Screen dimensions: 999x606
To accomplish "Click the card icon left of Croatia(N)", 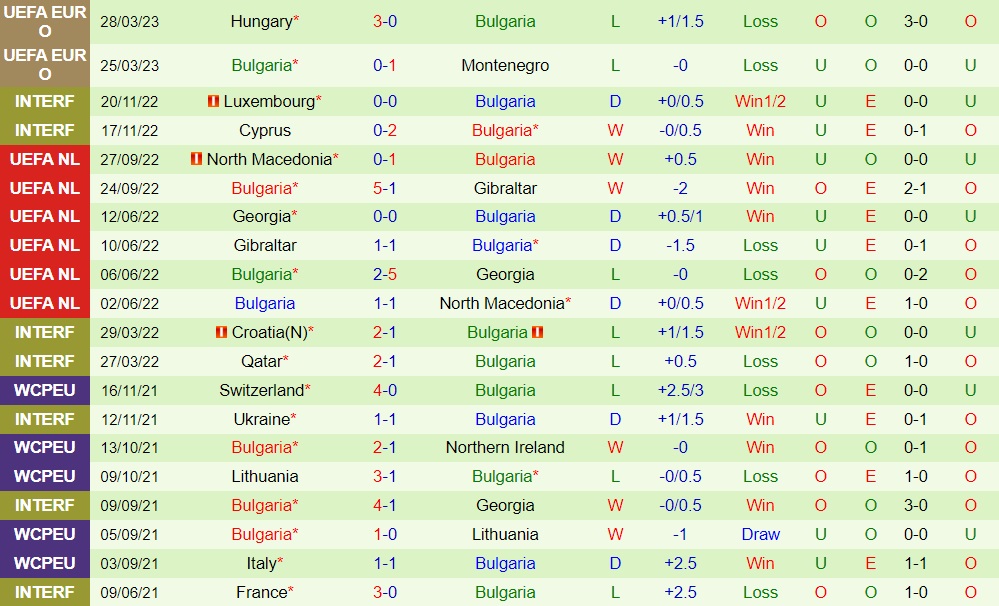I will click(x=221, y=332).
